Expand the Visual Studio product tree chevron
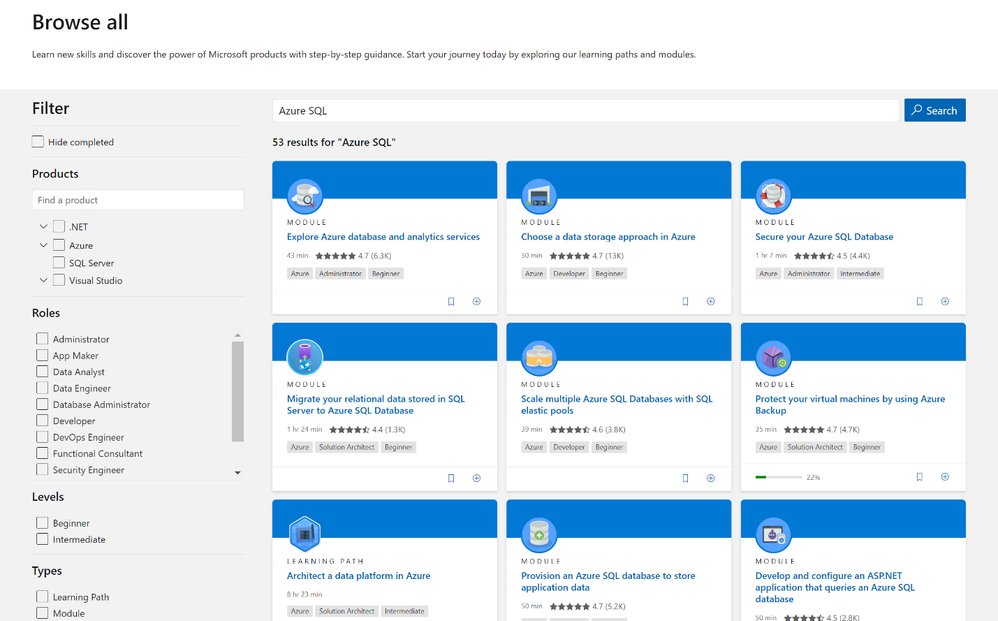Image resolution: width=998 pixels, height=621 pixels. (43, 280)
